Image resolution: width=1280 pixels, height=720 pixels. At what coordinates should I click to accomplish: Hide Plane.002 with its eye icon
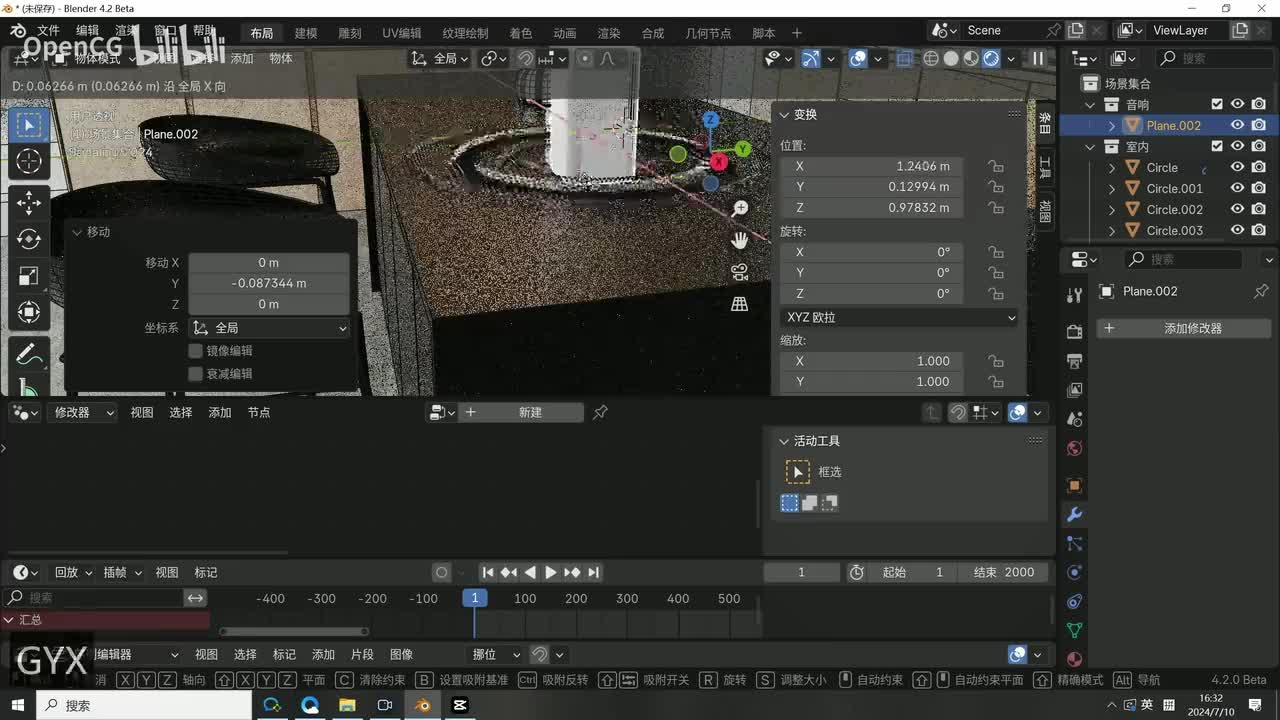point(1237,125)
